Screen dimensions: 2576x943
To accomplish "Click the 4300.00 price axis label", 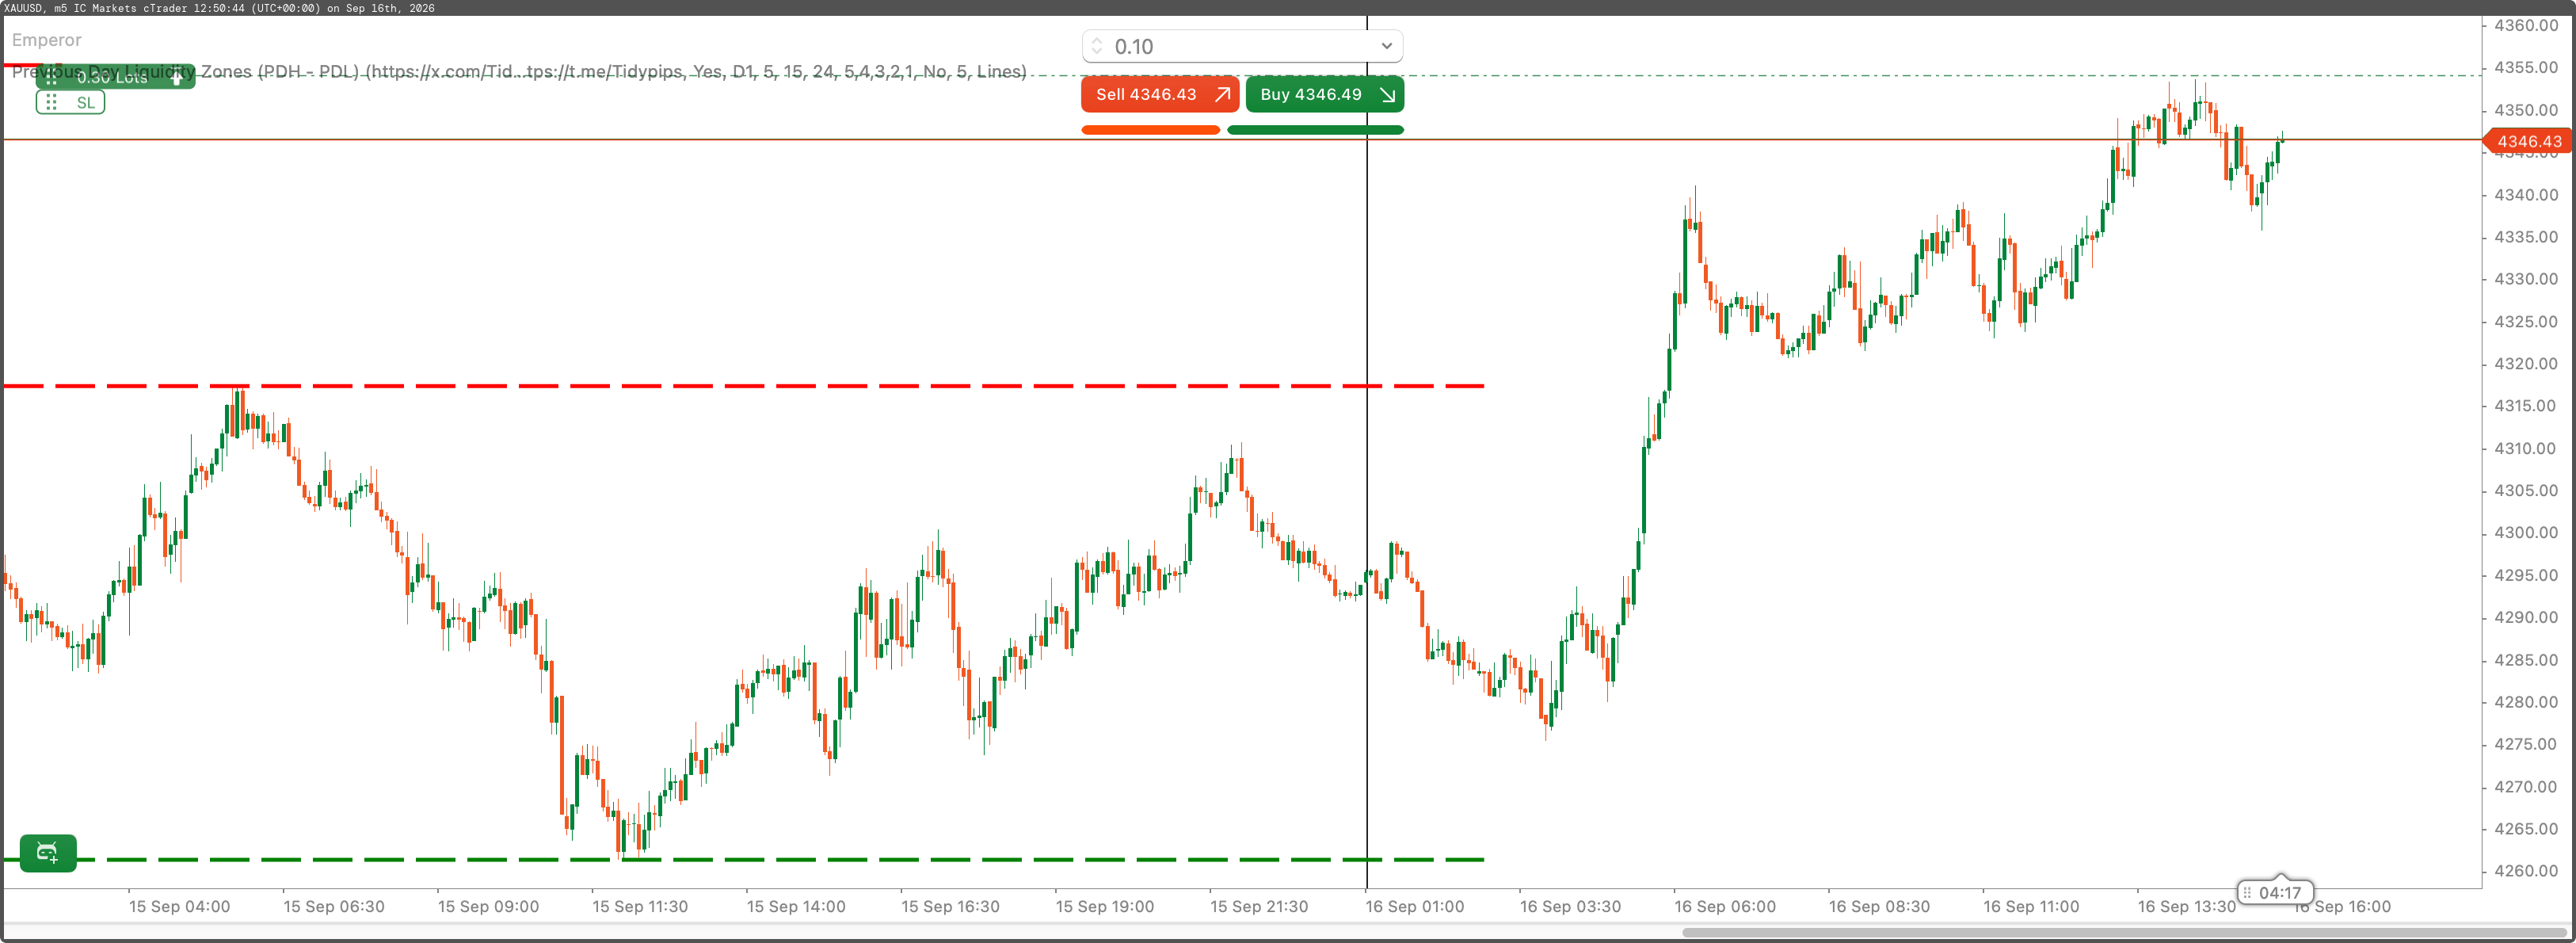I will (2525, 533).
